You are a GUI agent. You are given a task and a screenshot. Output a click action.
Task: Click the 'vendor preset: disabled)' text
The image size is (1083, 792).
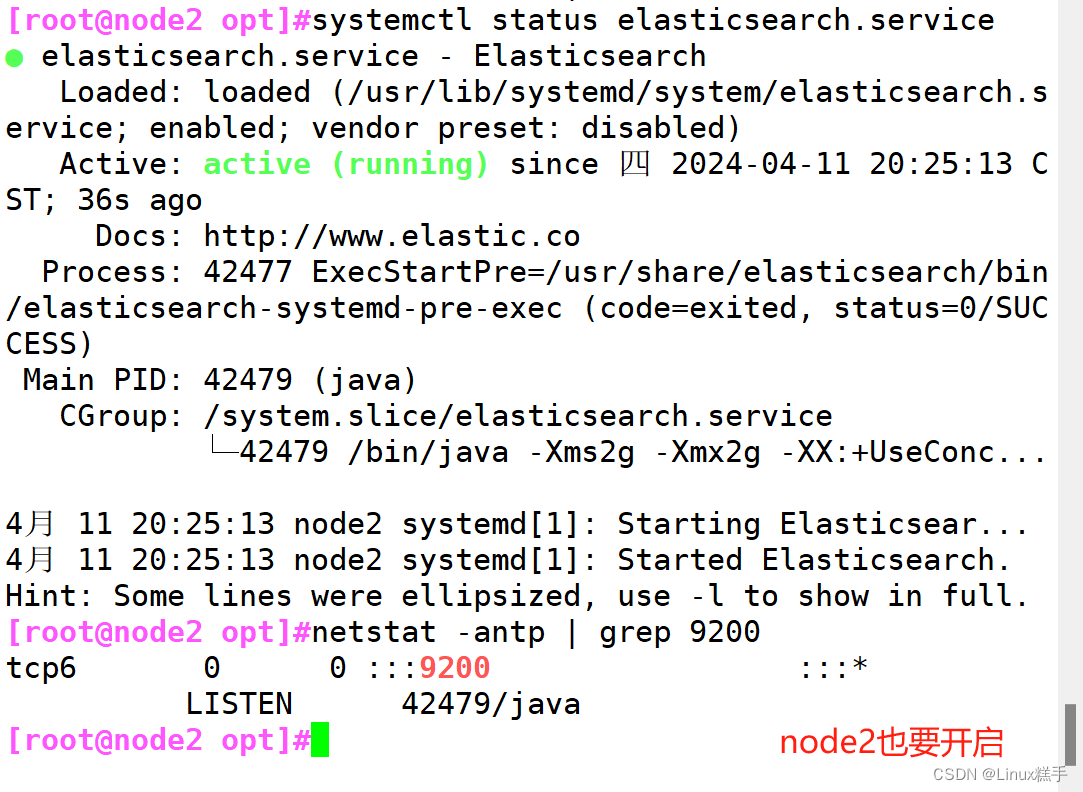click(526, 128)
